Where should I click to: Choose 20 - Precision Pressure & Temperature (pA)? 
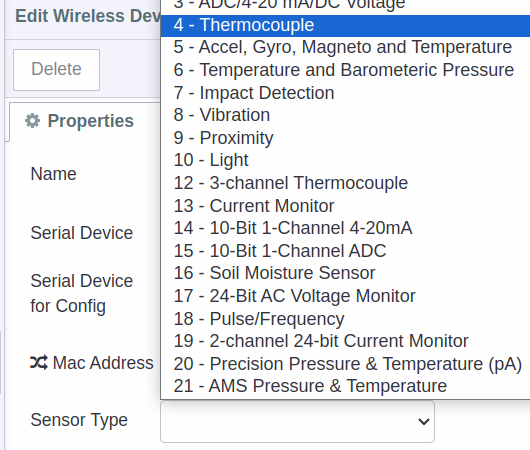pyautogui.click(x=345, y=364)
